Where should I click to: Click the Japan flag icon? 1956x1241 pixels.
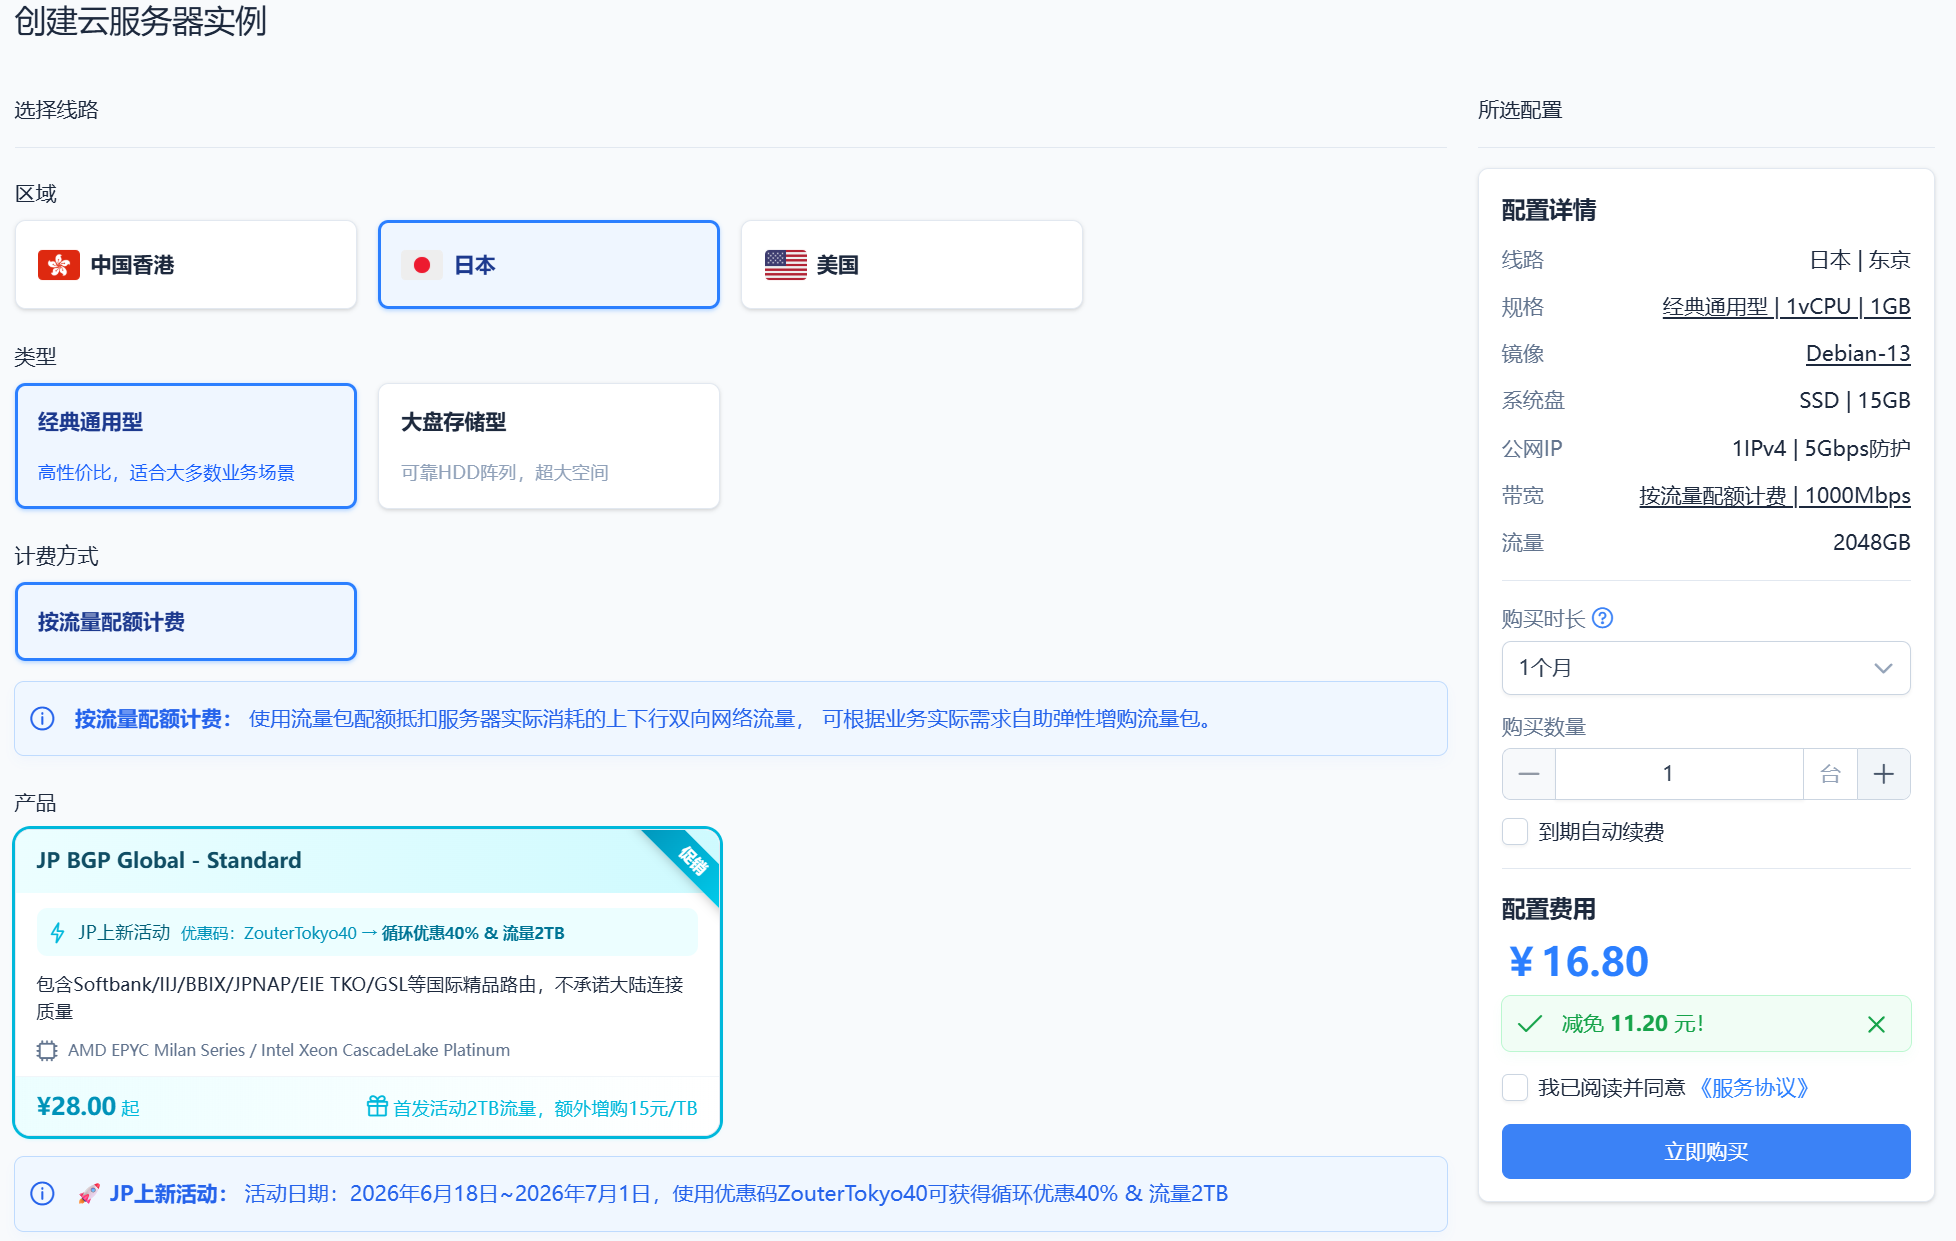pos(422,265)
